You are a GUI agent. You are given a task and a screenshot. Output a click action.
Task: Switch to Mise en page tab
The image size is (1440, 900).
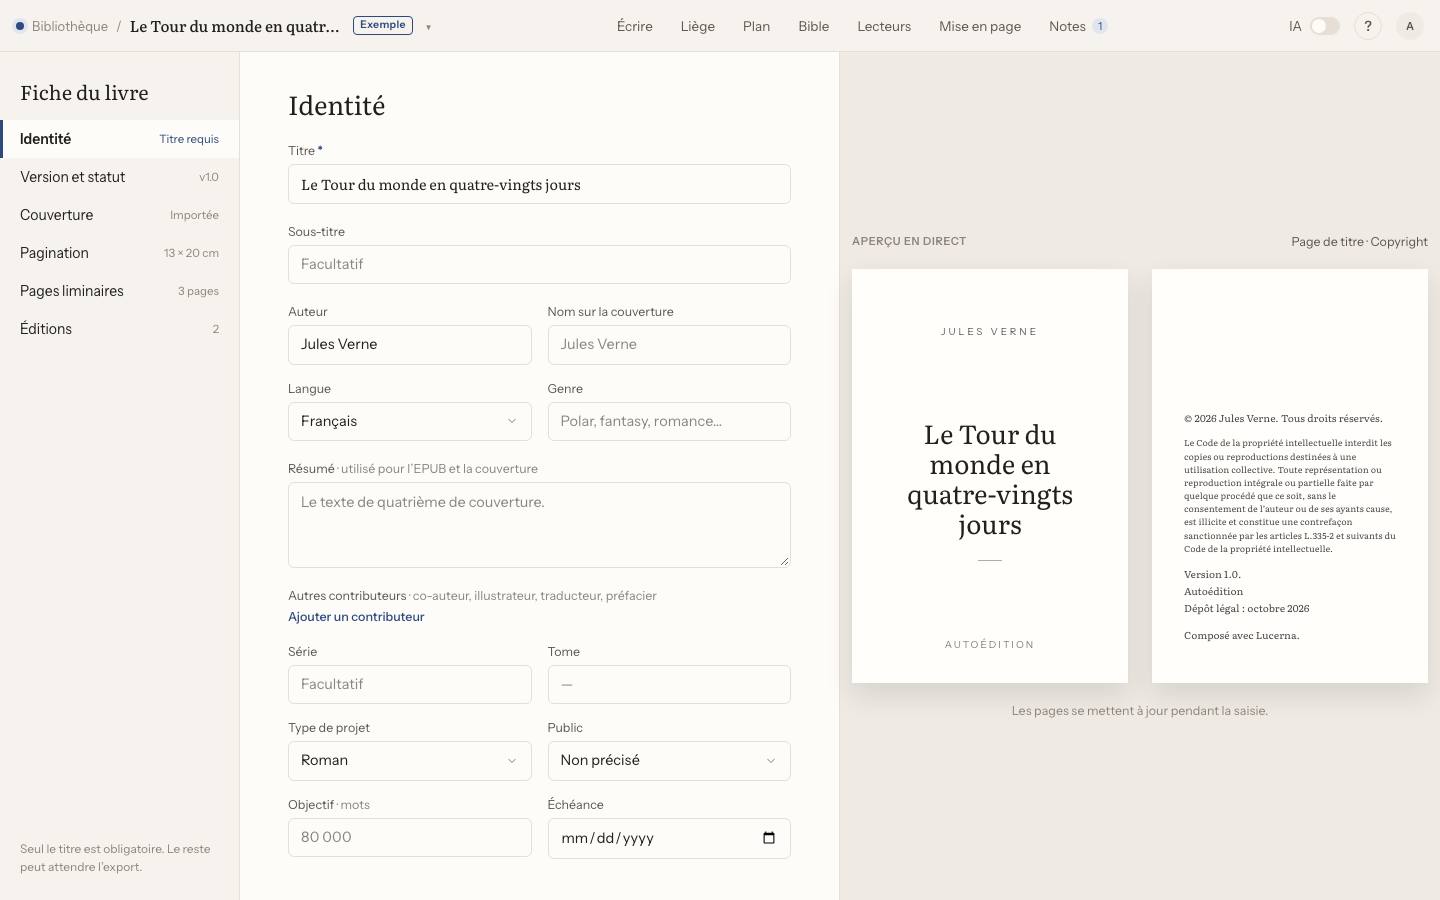click(980, 26)
